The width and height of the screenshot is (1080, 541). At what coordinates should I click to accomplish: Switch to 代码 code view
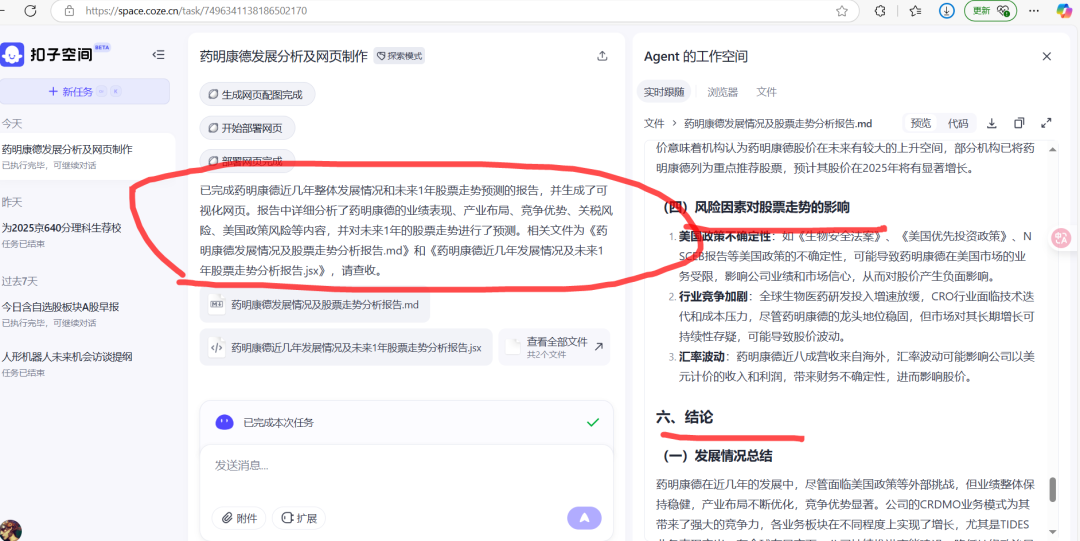tap(957, 123)
